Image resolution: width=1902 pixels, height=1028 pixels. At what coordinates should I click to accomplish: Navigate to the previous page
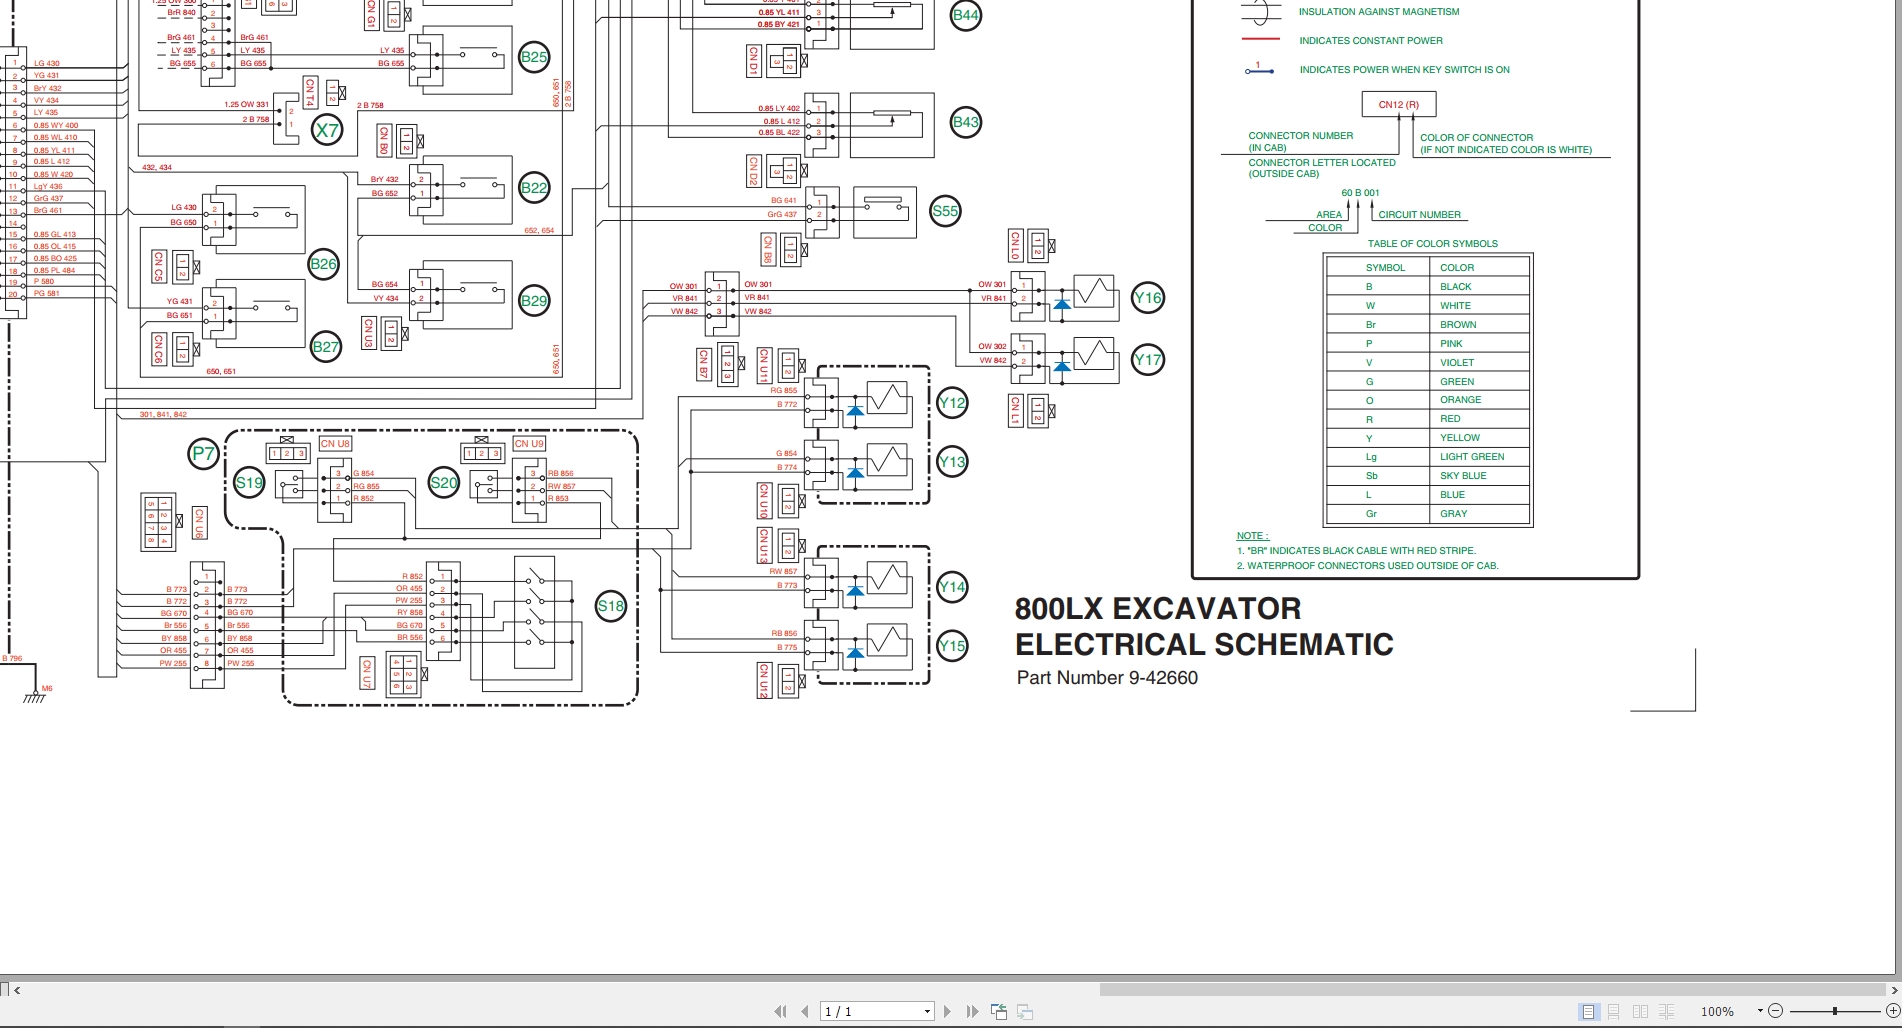pyautogui.click(x=804, y=1011)
